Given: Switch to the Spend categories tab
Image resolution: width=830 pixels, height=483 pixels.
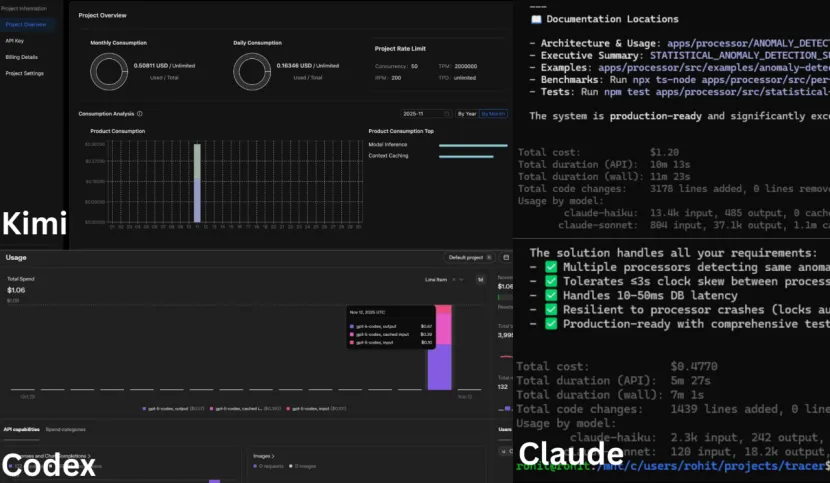Looking at the screenshot, I should click(66, 429).
